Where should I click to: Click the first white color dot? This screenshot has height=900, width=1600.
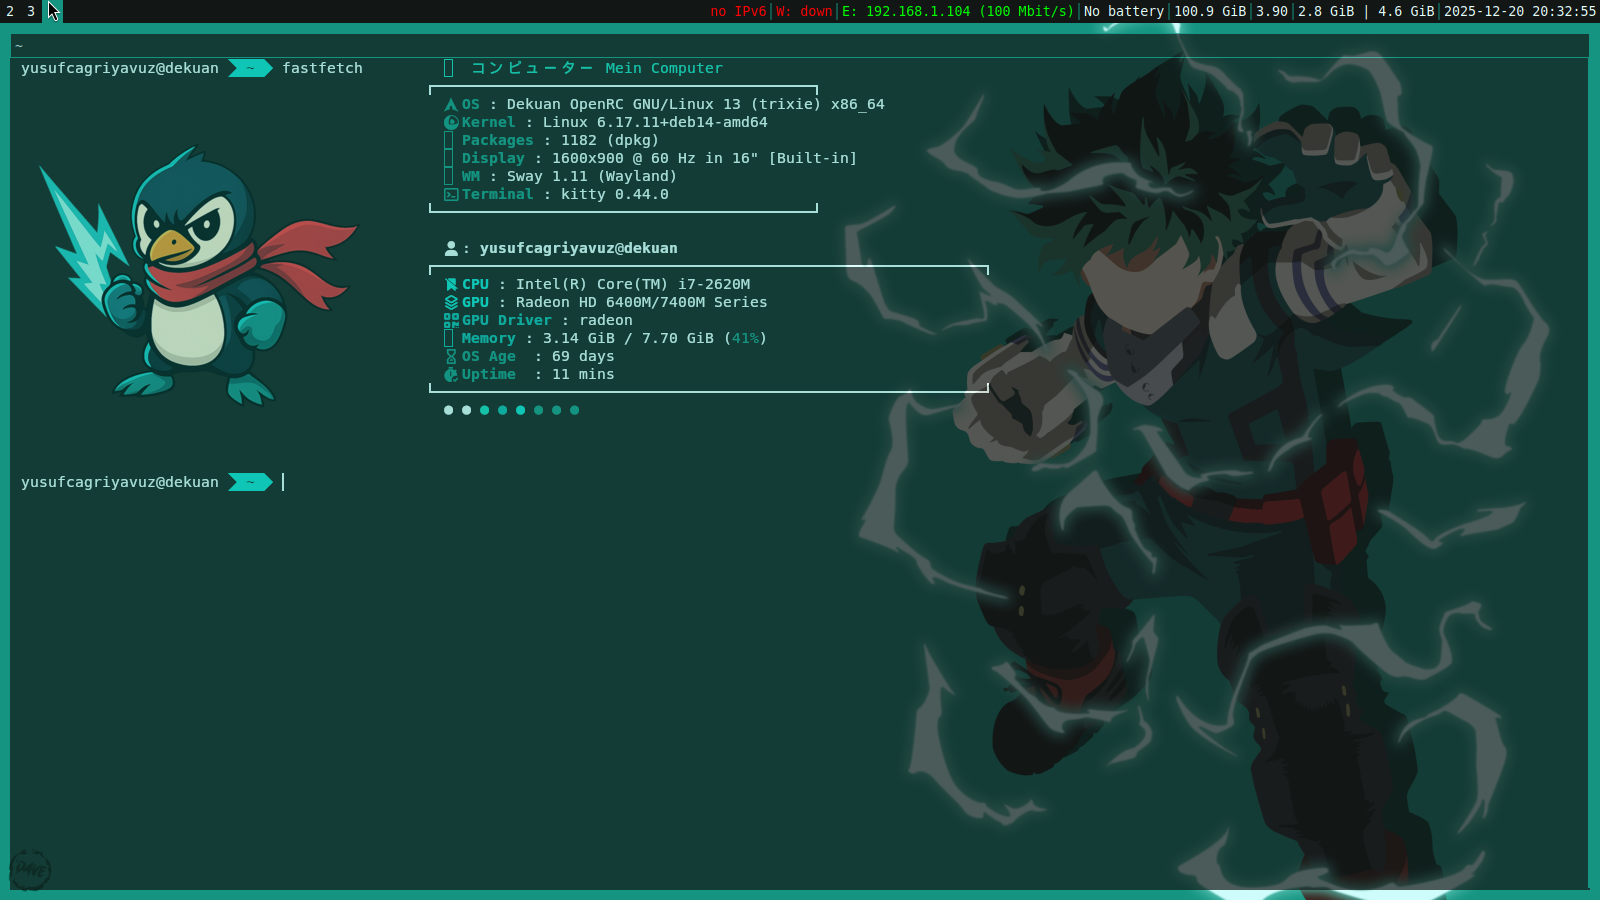[x=448, y=410]
